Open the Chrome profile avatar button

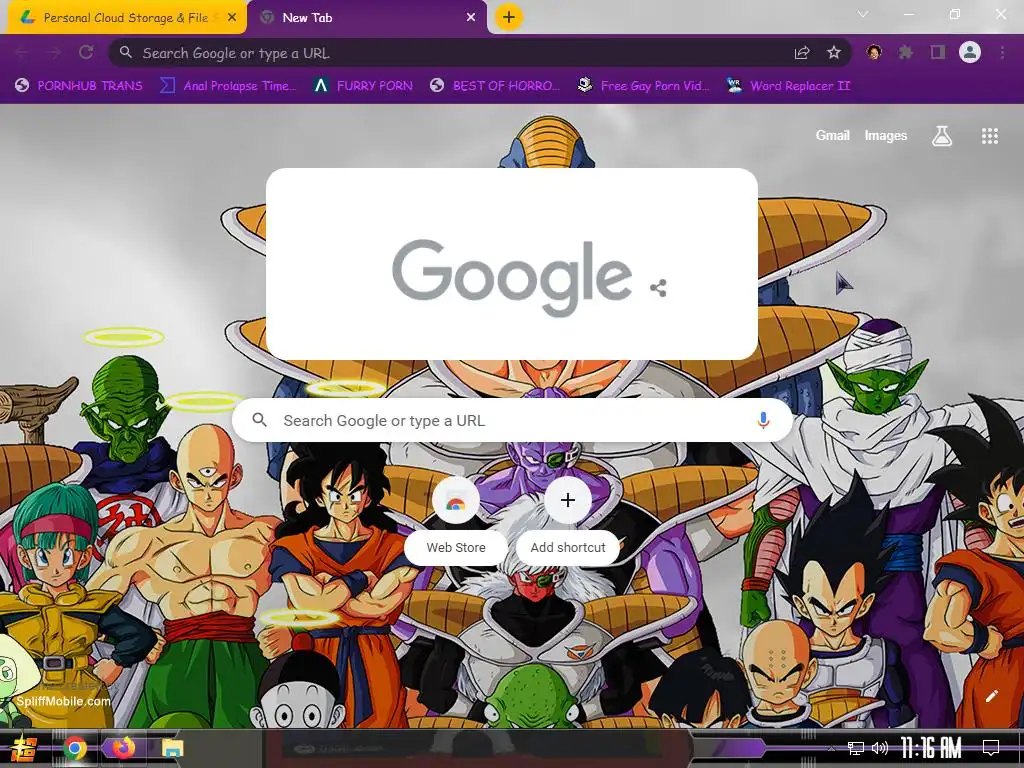970,52
